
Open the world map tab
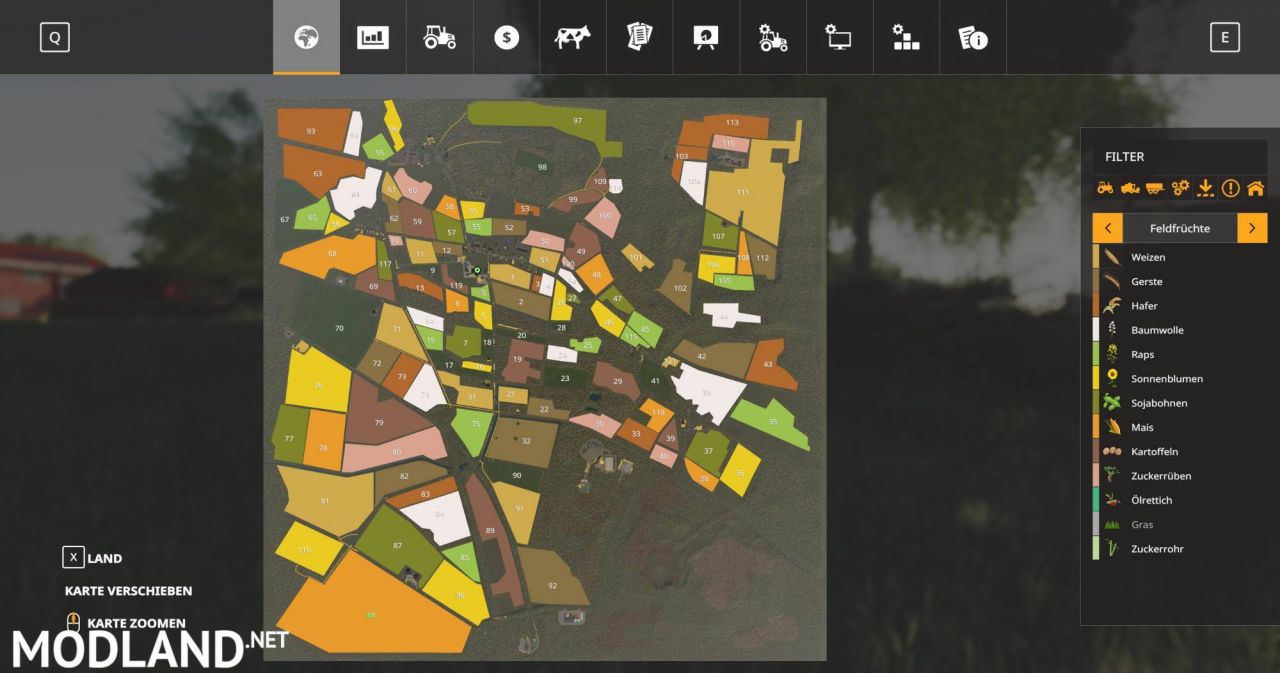(x=306, y=37)
